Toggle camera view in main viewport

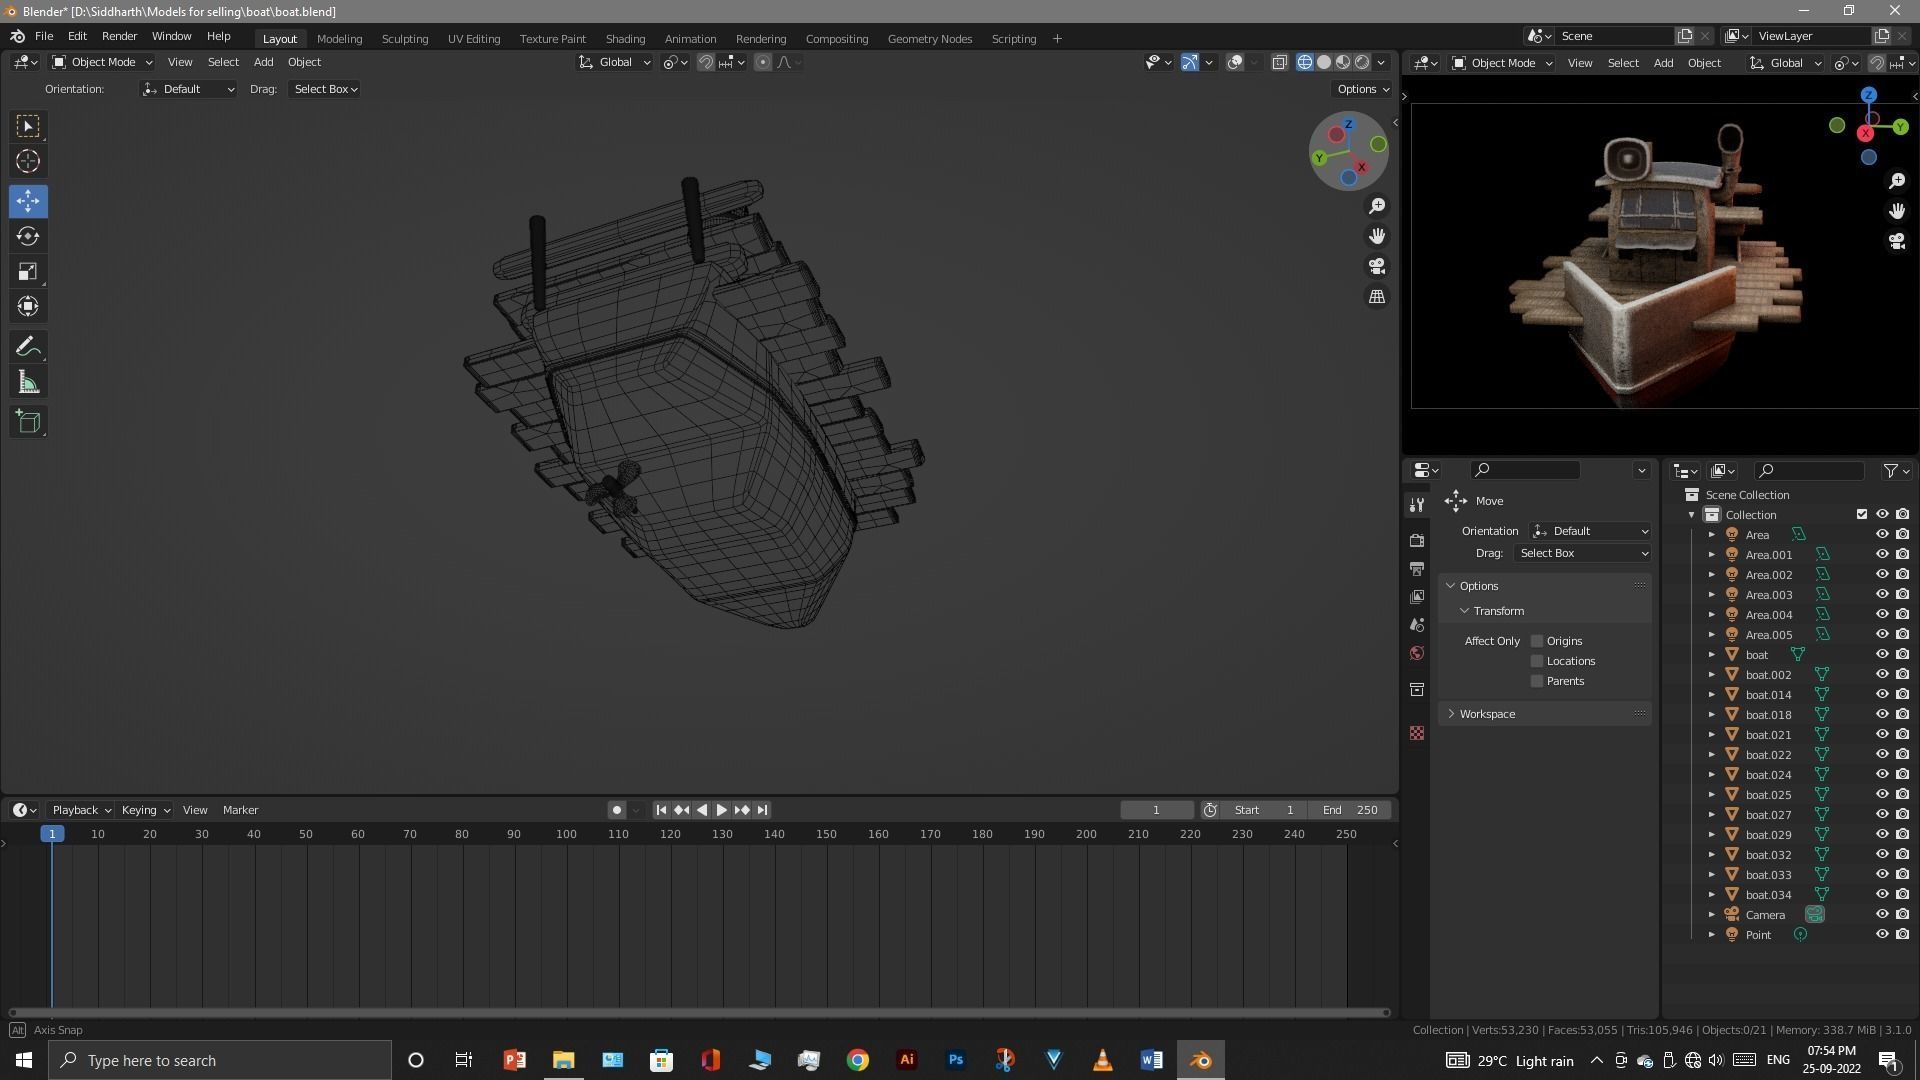(1377, 266)
